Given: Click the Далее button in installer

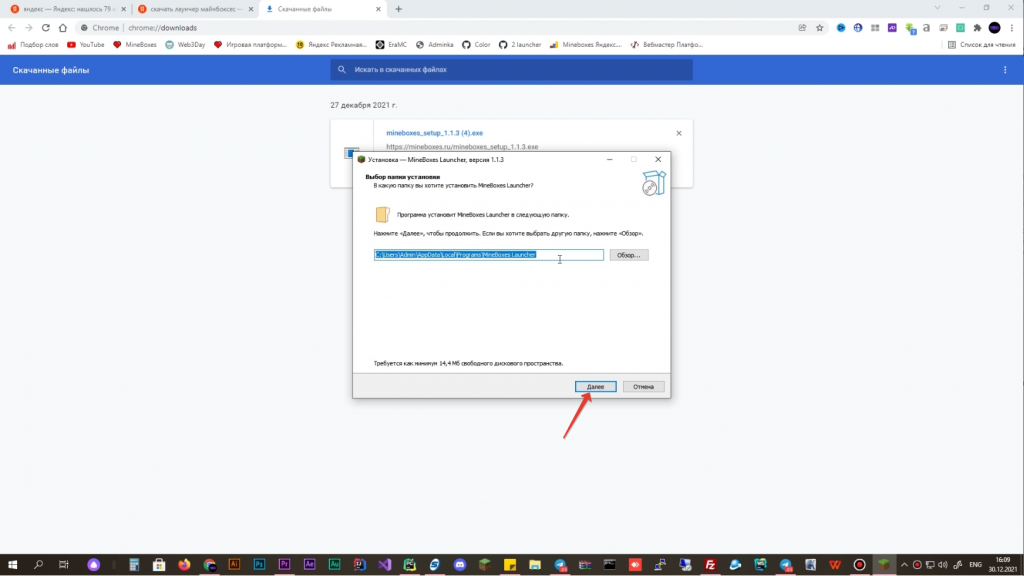Looking at the screenshot, I should (595, 386).
